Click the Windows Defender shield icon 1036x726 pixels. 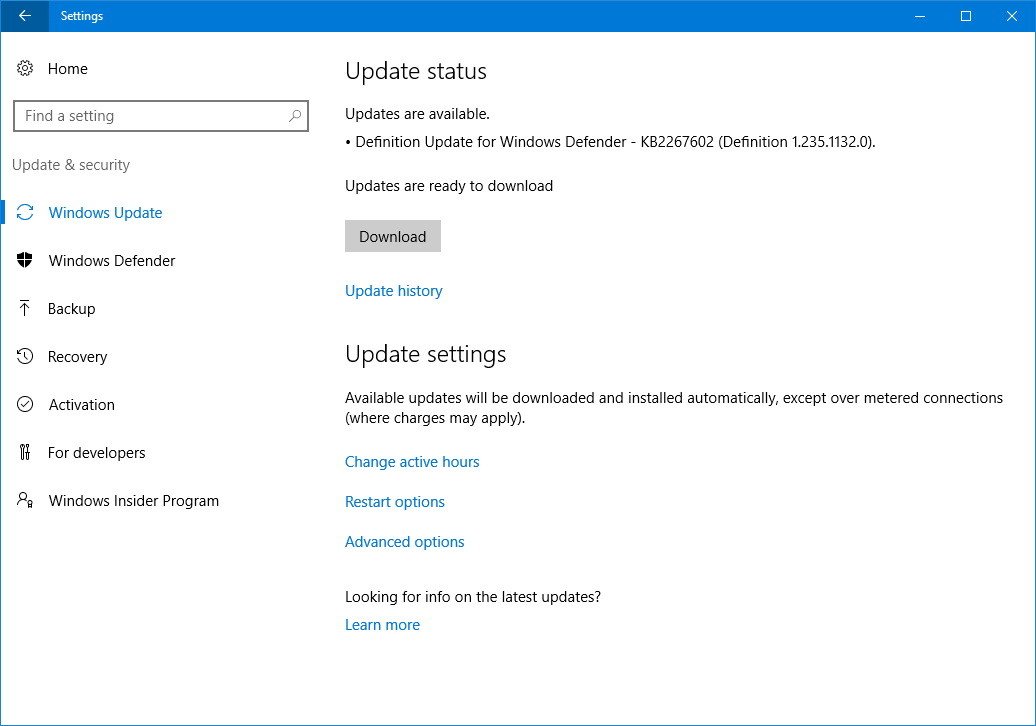click(25, 260)
